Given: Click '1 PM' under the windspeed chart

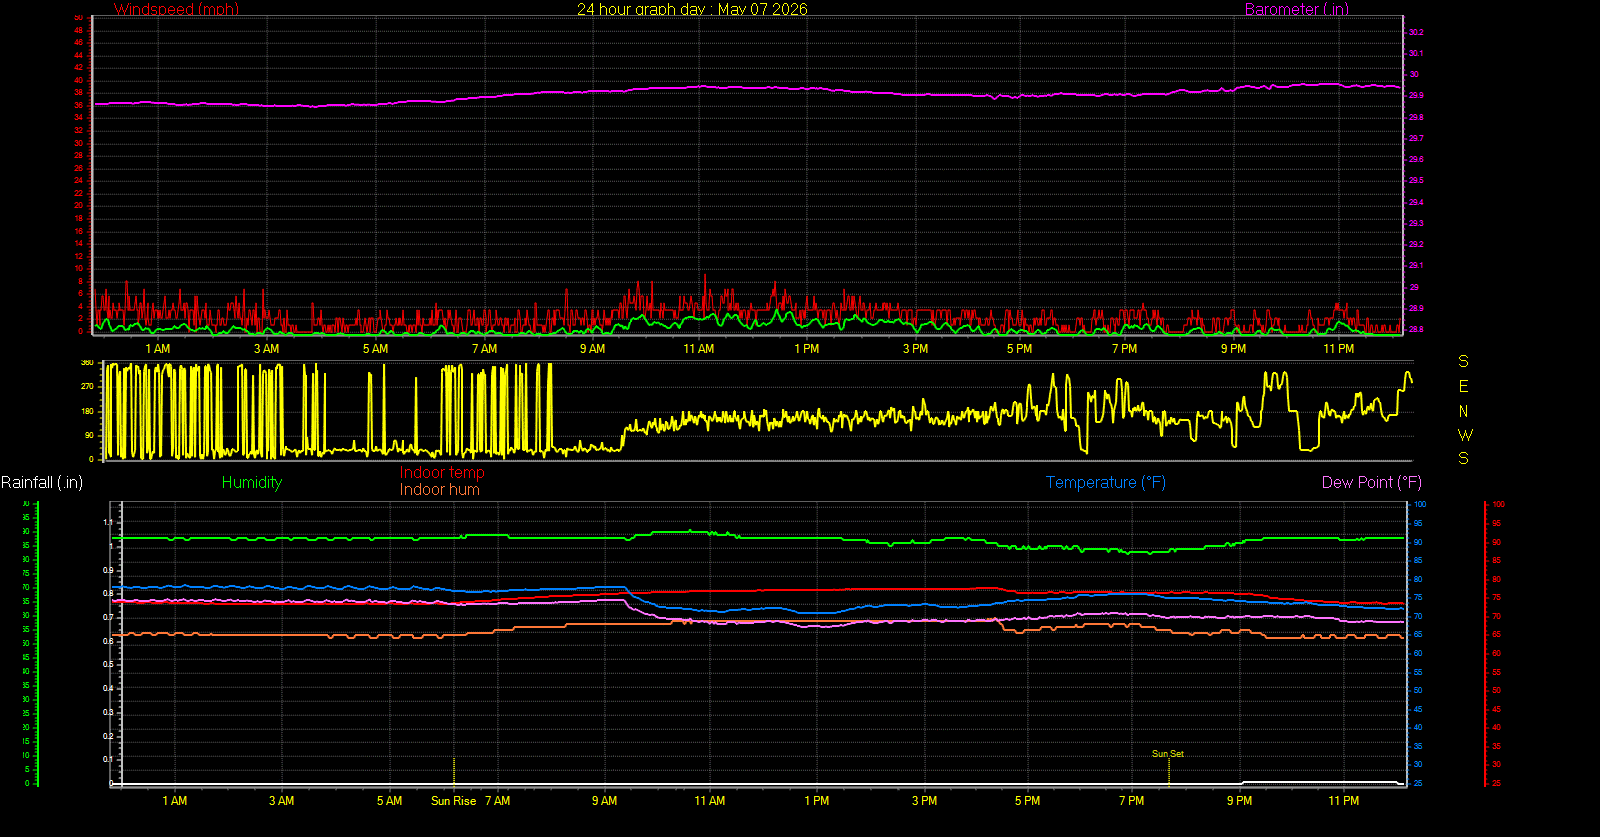Looking at the screenshot, I should pos(807,349).
